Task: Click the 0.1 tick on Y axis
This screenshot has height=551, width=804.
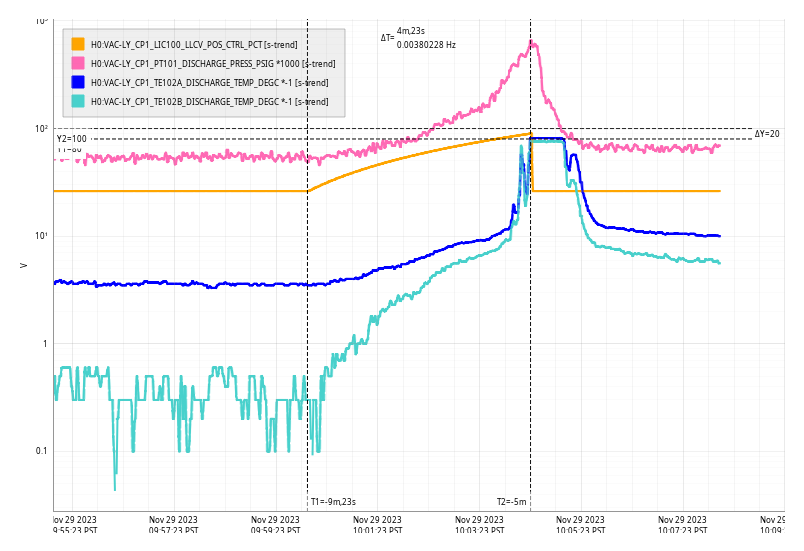Action: pyautogui.click(x=42, y=451)
